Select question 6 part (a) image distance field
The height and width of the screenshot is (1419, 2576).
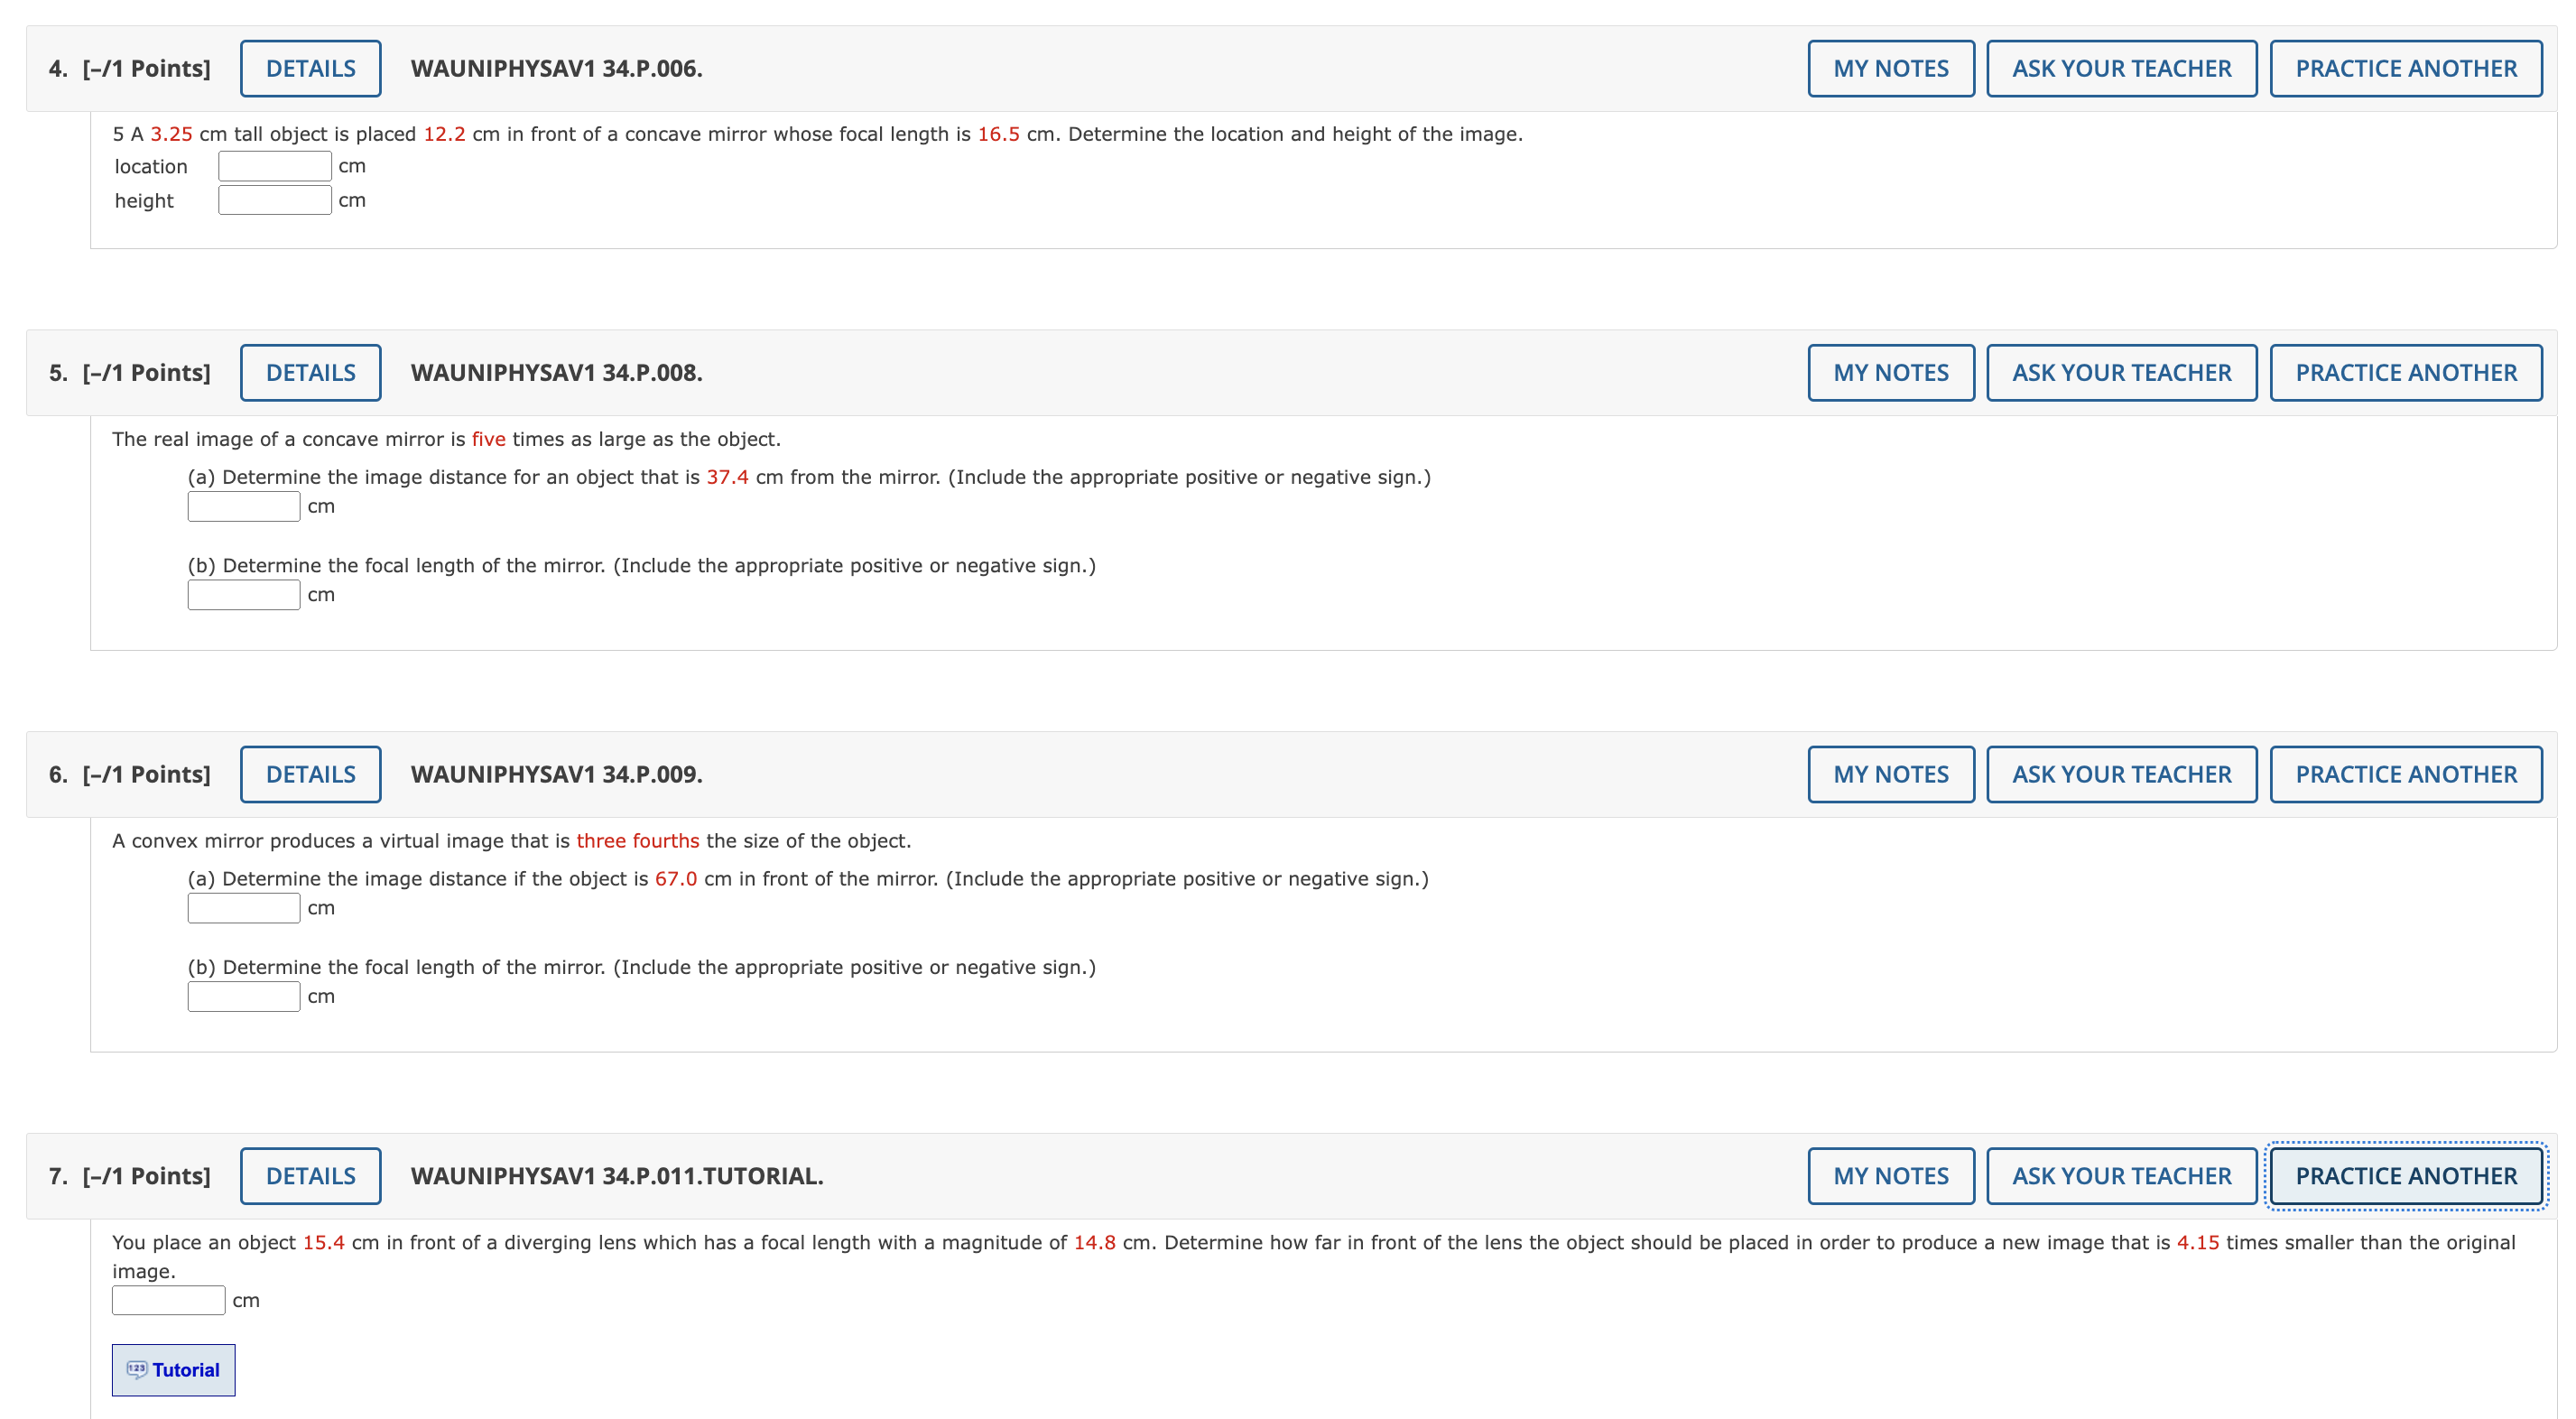pyautogui.click(x=243, y=908)
